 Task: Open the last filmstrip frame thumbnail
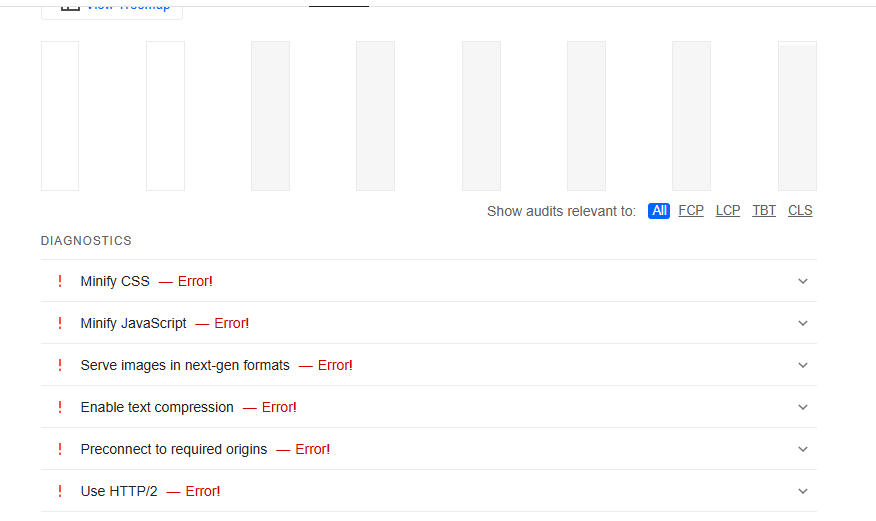pos(797,116)
